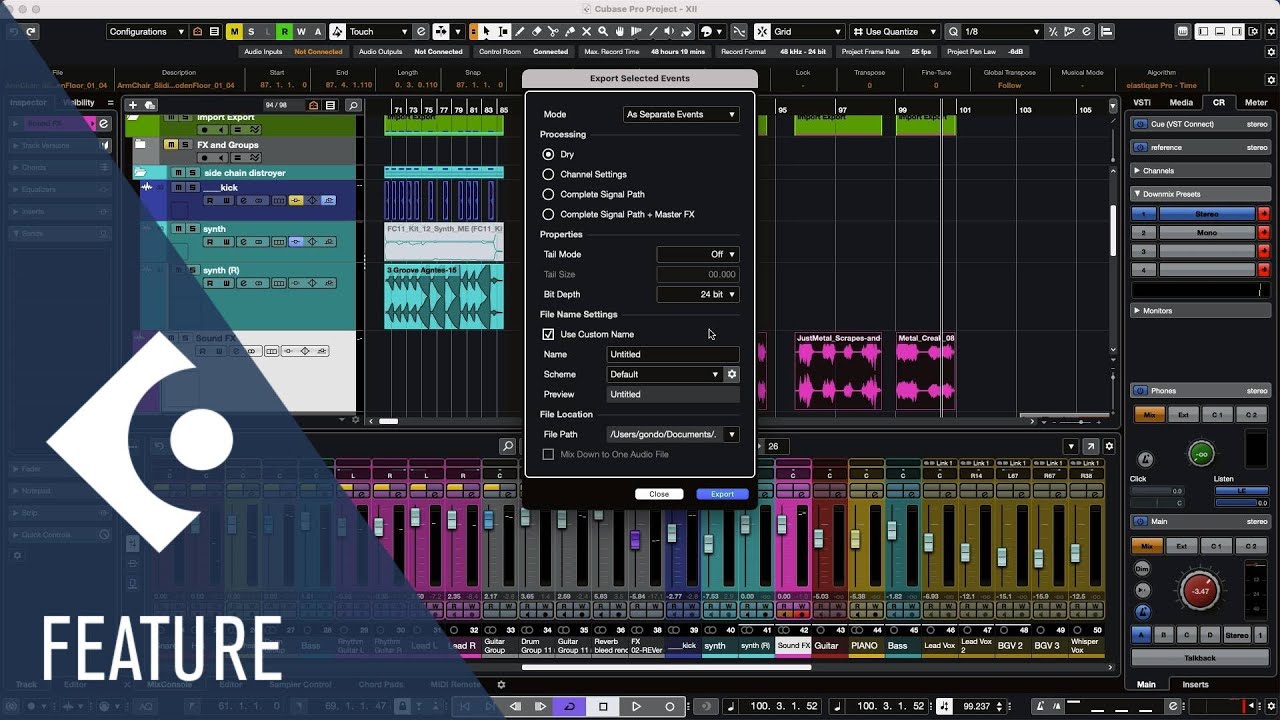Click the Record button in the transport bar
Screen dimensions: 1280x720
click(669, 706)
